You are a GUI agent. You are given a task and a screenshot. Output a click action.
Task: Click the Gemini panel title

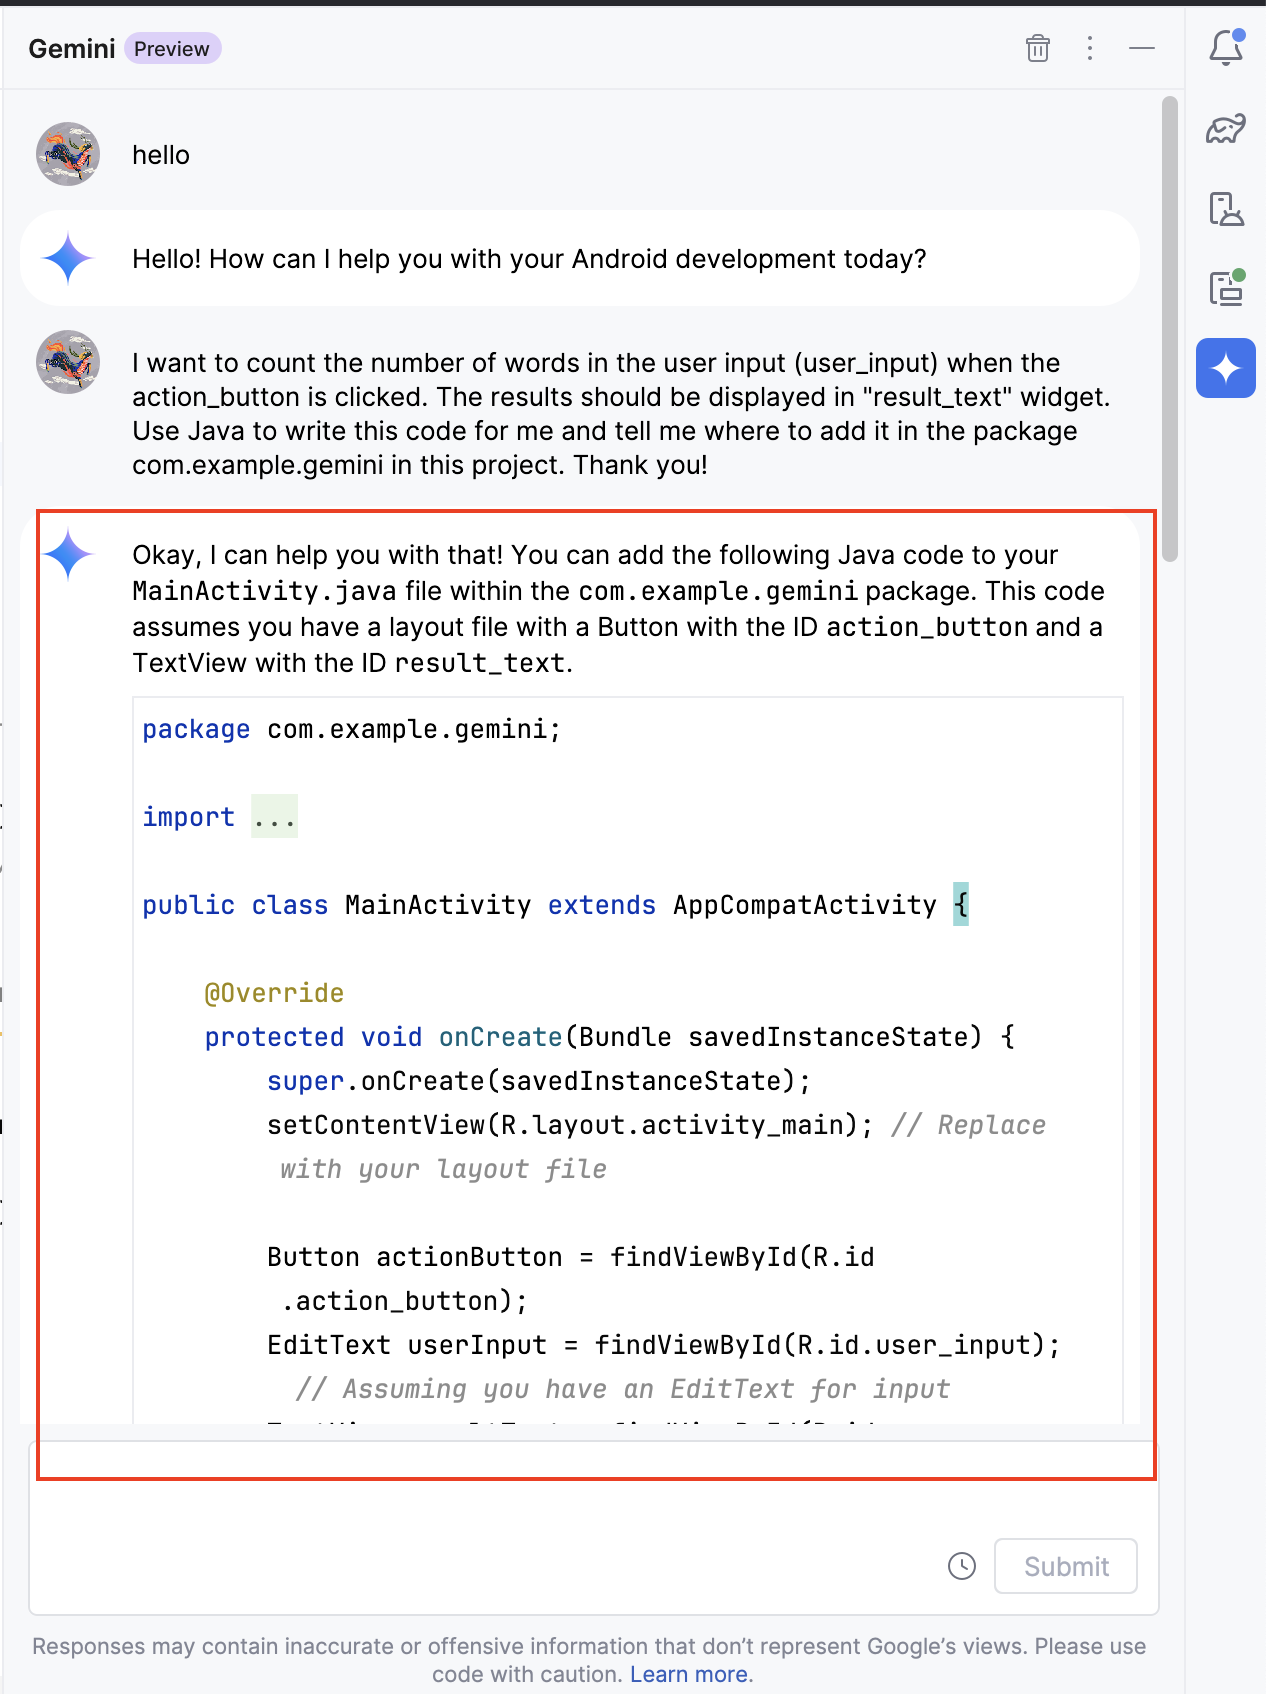[x=71, y=49]
